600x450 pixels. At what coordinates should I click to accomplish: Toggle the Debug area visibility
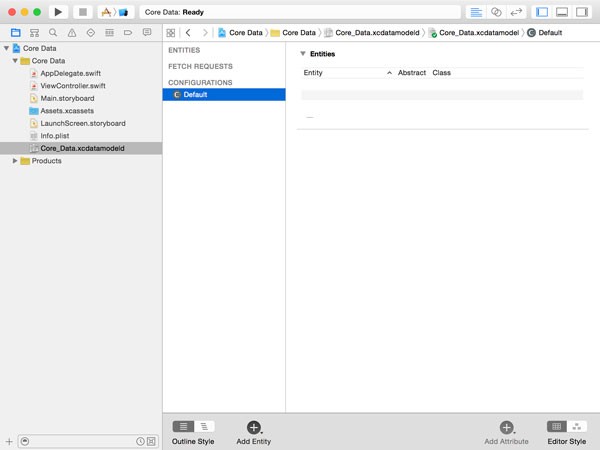click(562, 12)
